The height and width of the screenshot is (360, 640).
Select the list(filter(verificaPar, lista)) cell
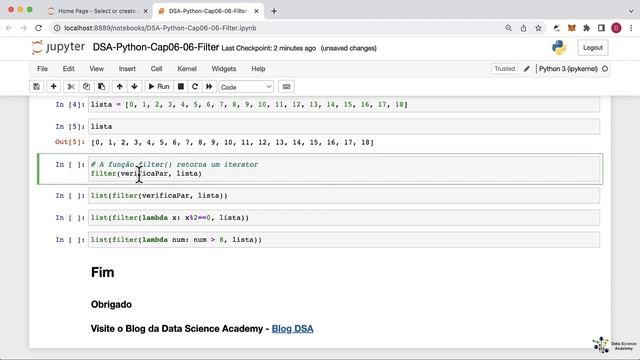coord(344,196)
